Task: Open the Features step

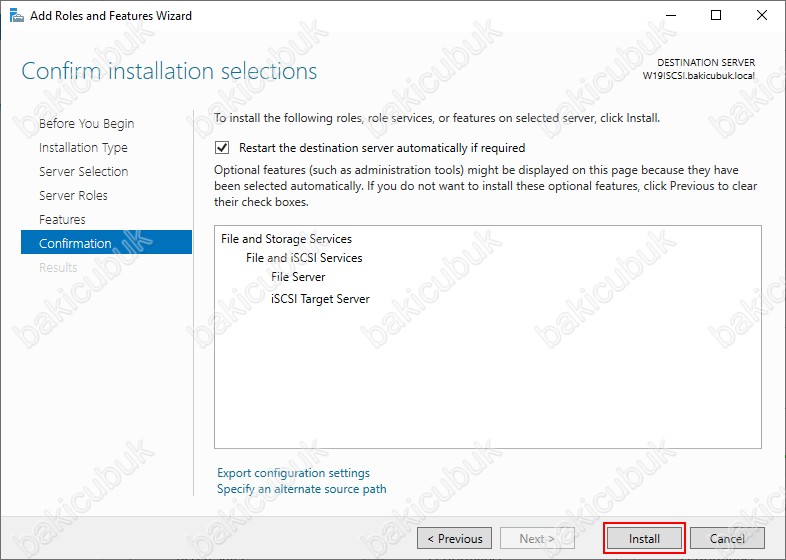Action: tap(62, 220)
